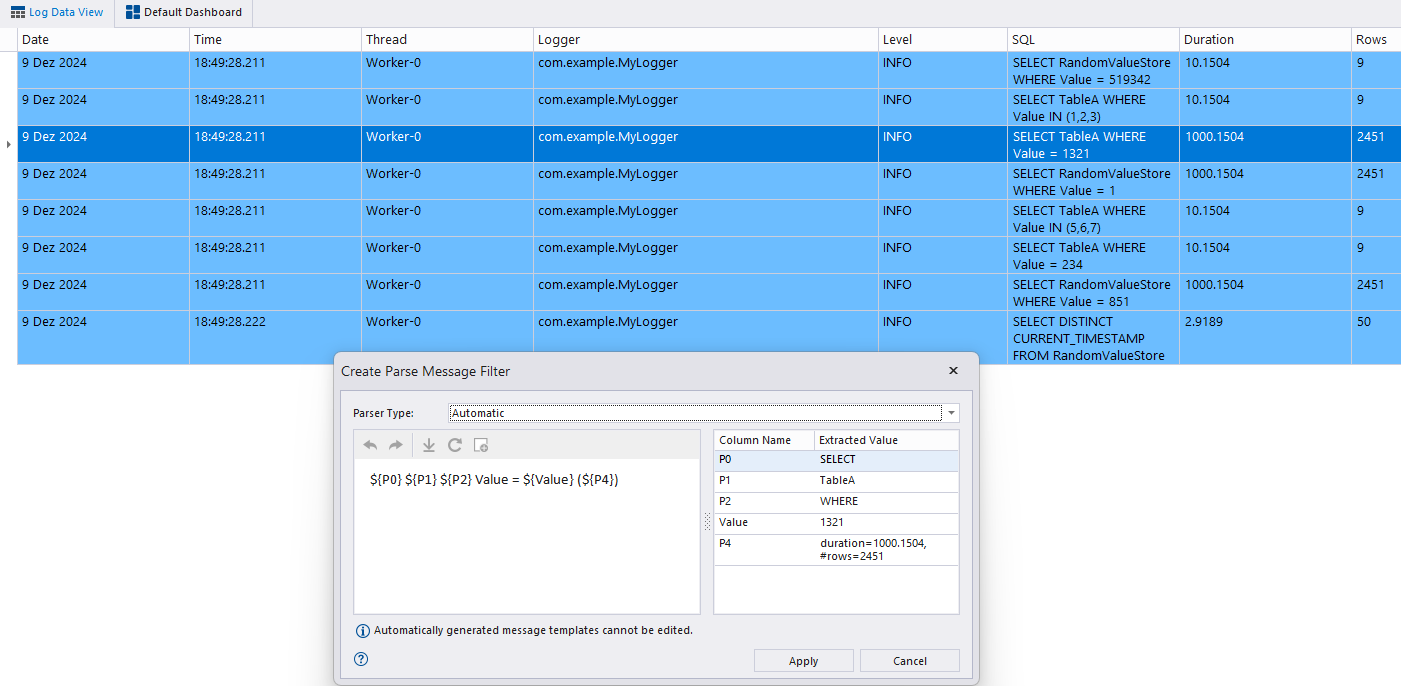Viewport: 1401px width, 686px height.
Task: Select the P1 row with TableA value
Action: click(x=837, y=481)
